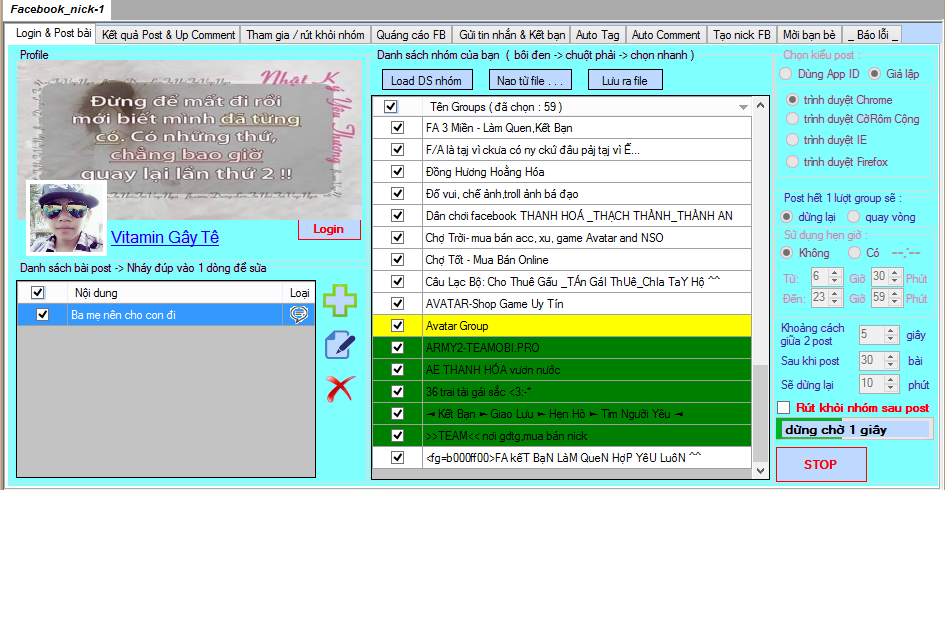
Task: Uncheck the 'Đồng Hương Hoằng Hóa' group checkbox
Action: pyautogui.click(x=397, y=172)
